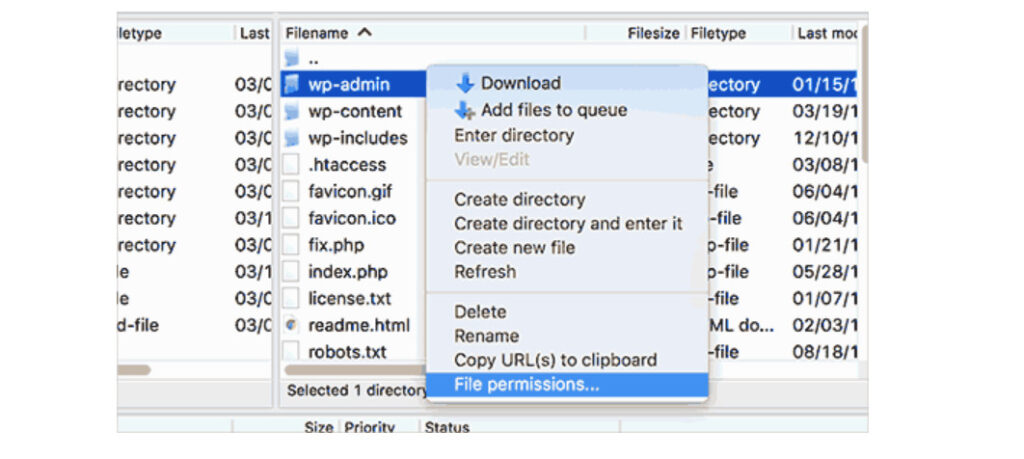Click the 'd-file' entry in local pane
The image size is (1024, 459).
pos(138,324)
